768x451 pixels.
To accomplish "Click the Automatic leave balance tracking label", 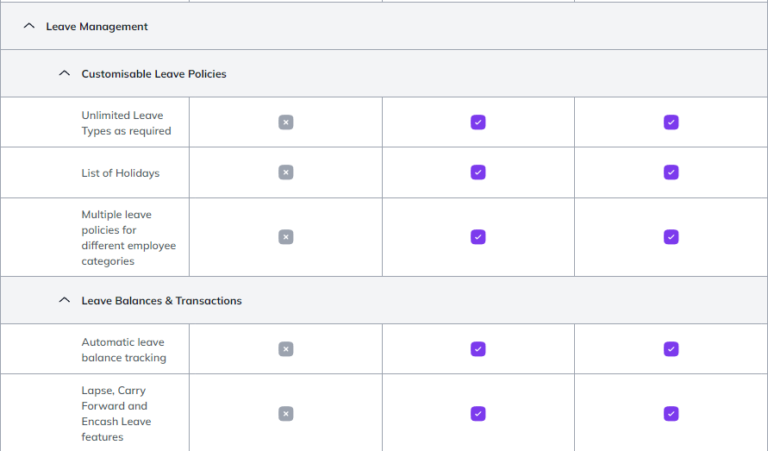I will coord(123,349).
